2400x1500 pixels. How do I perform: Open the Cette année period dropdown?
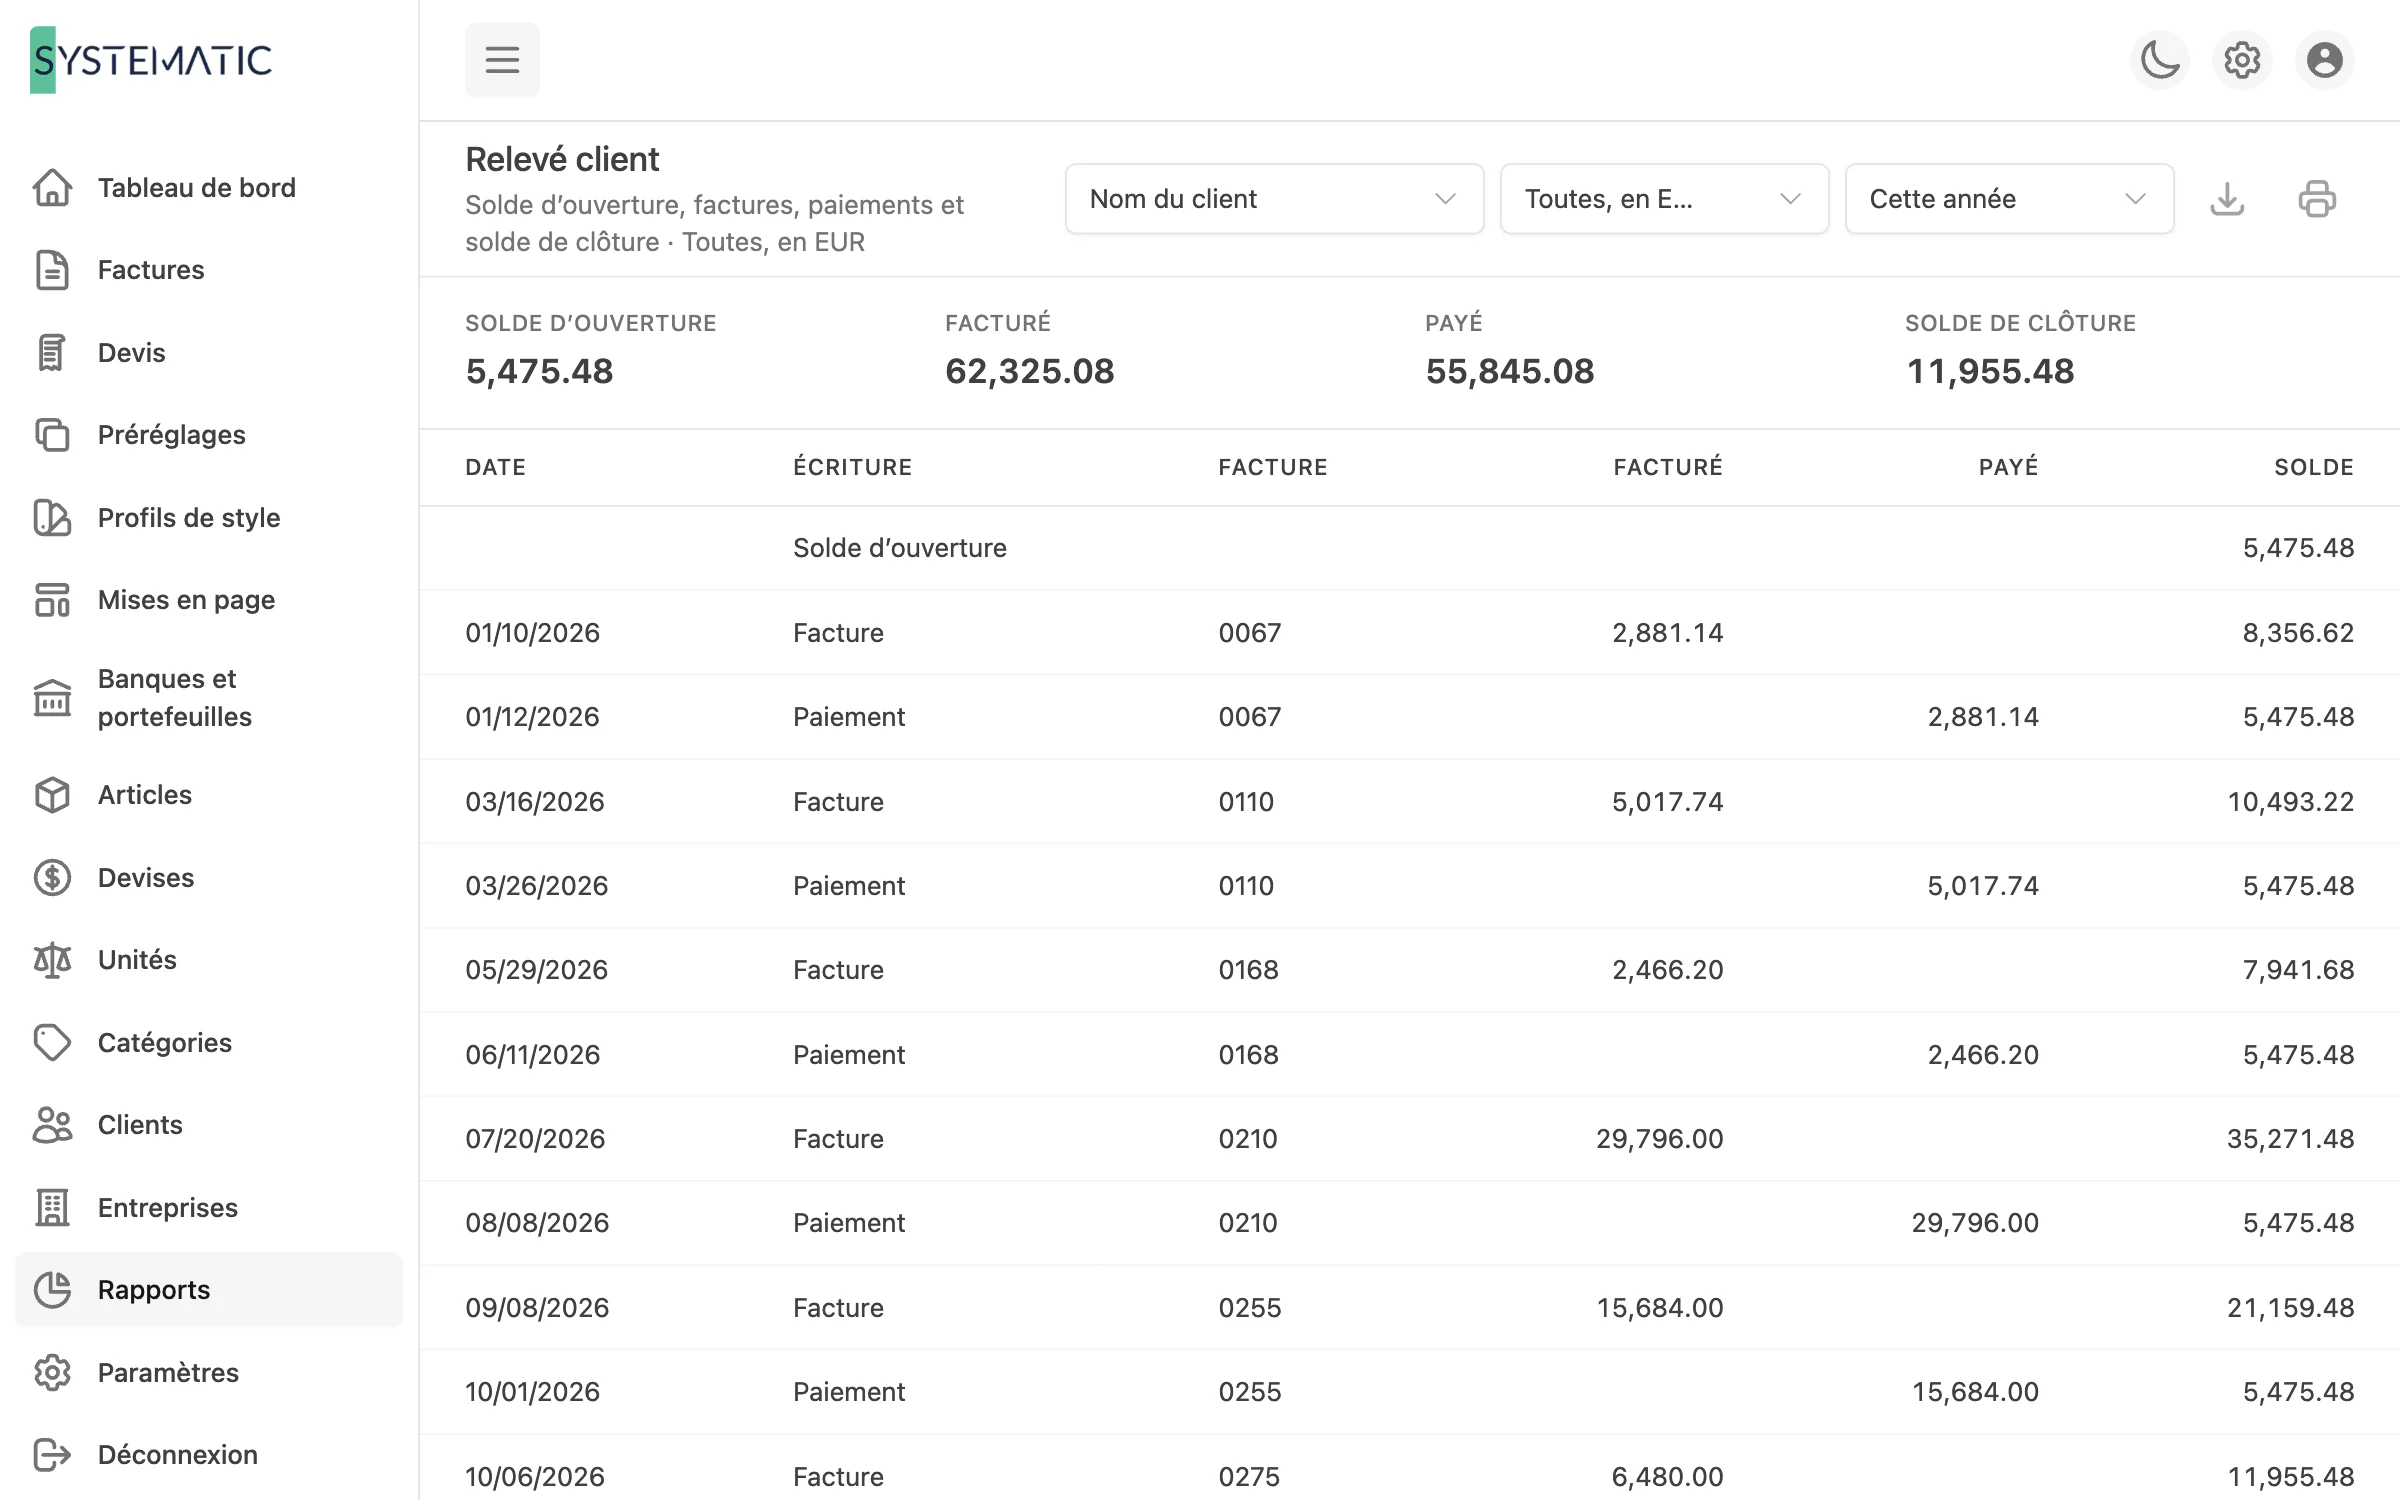pos(2009,199)
